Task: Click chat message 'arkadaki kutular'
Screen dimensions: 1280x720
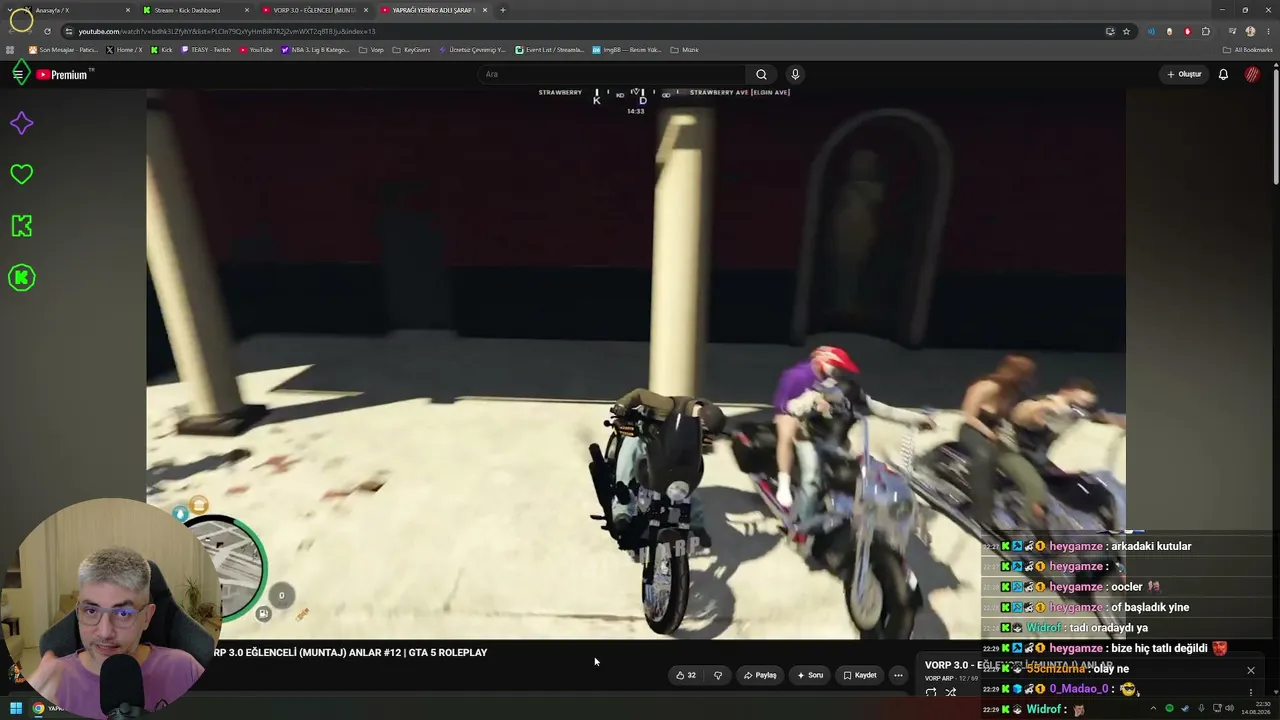Action: [x=1151, y=546]
